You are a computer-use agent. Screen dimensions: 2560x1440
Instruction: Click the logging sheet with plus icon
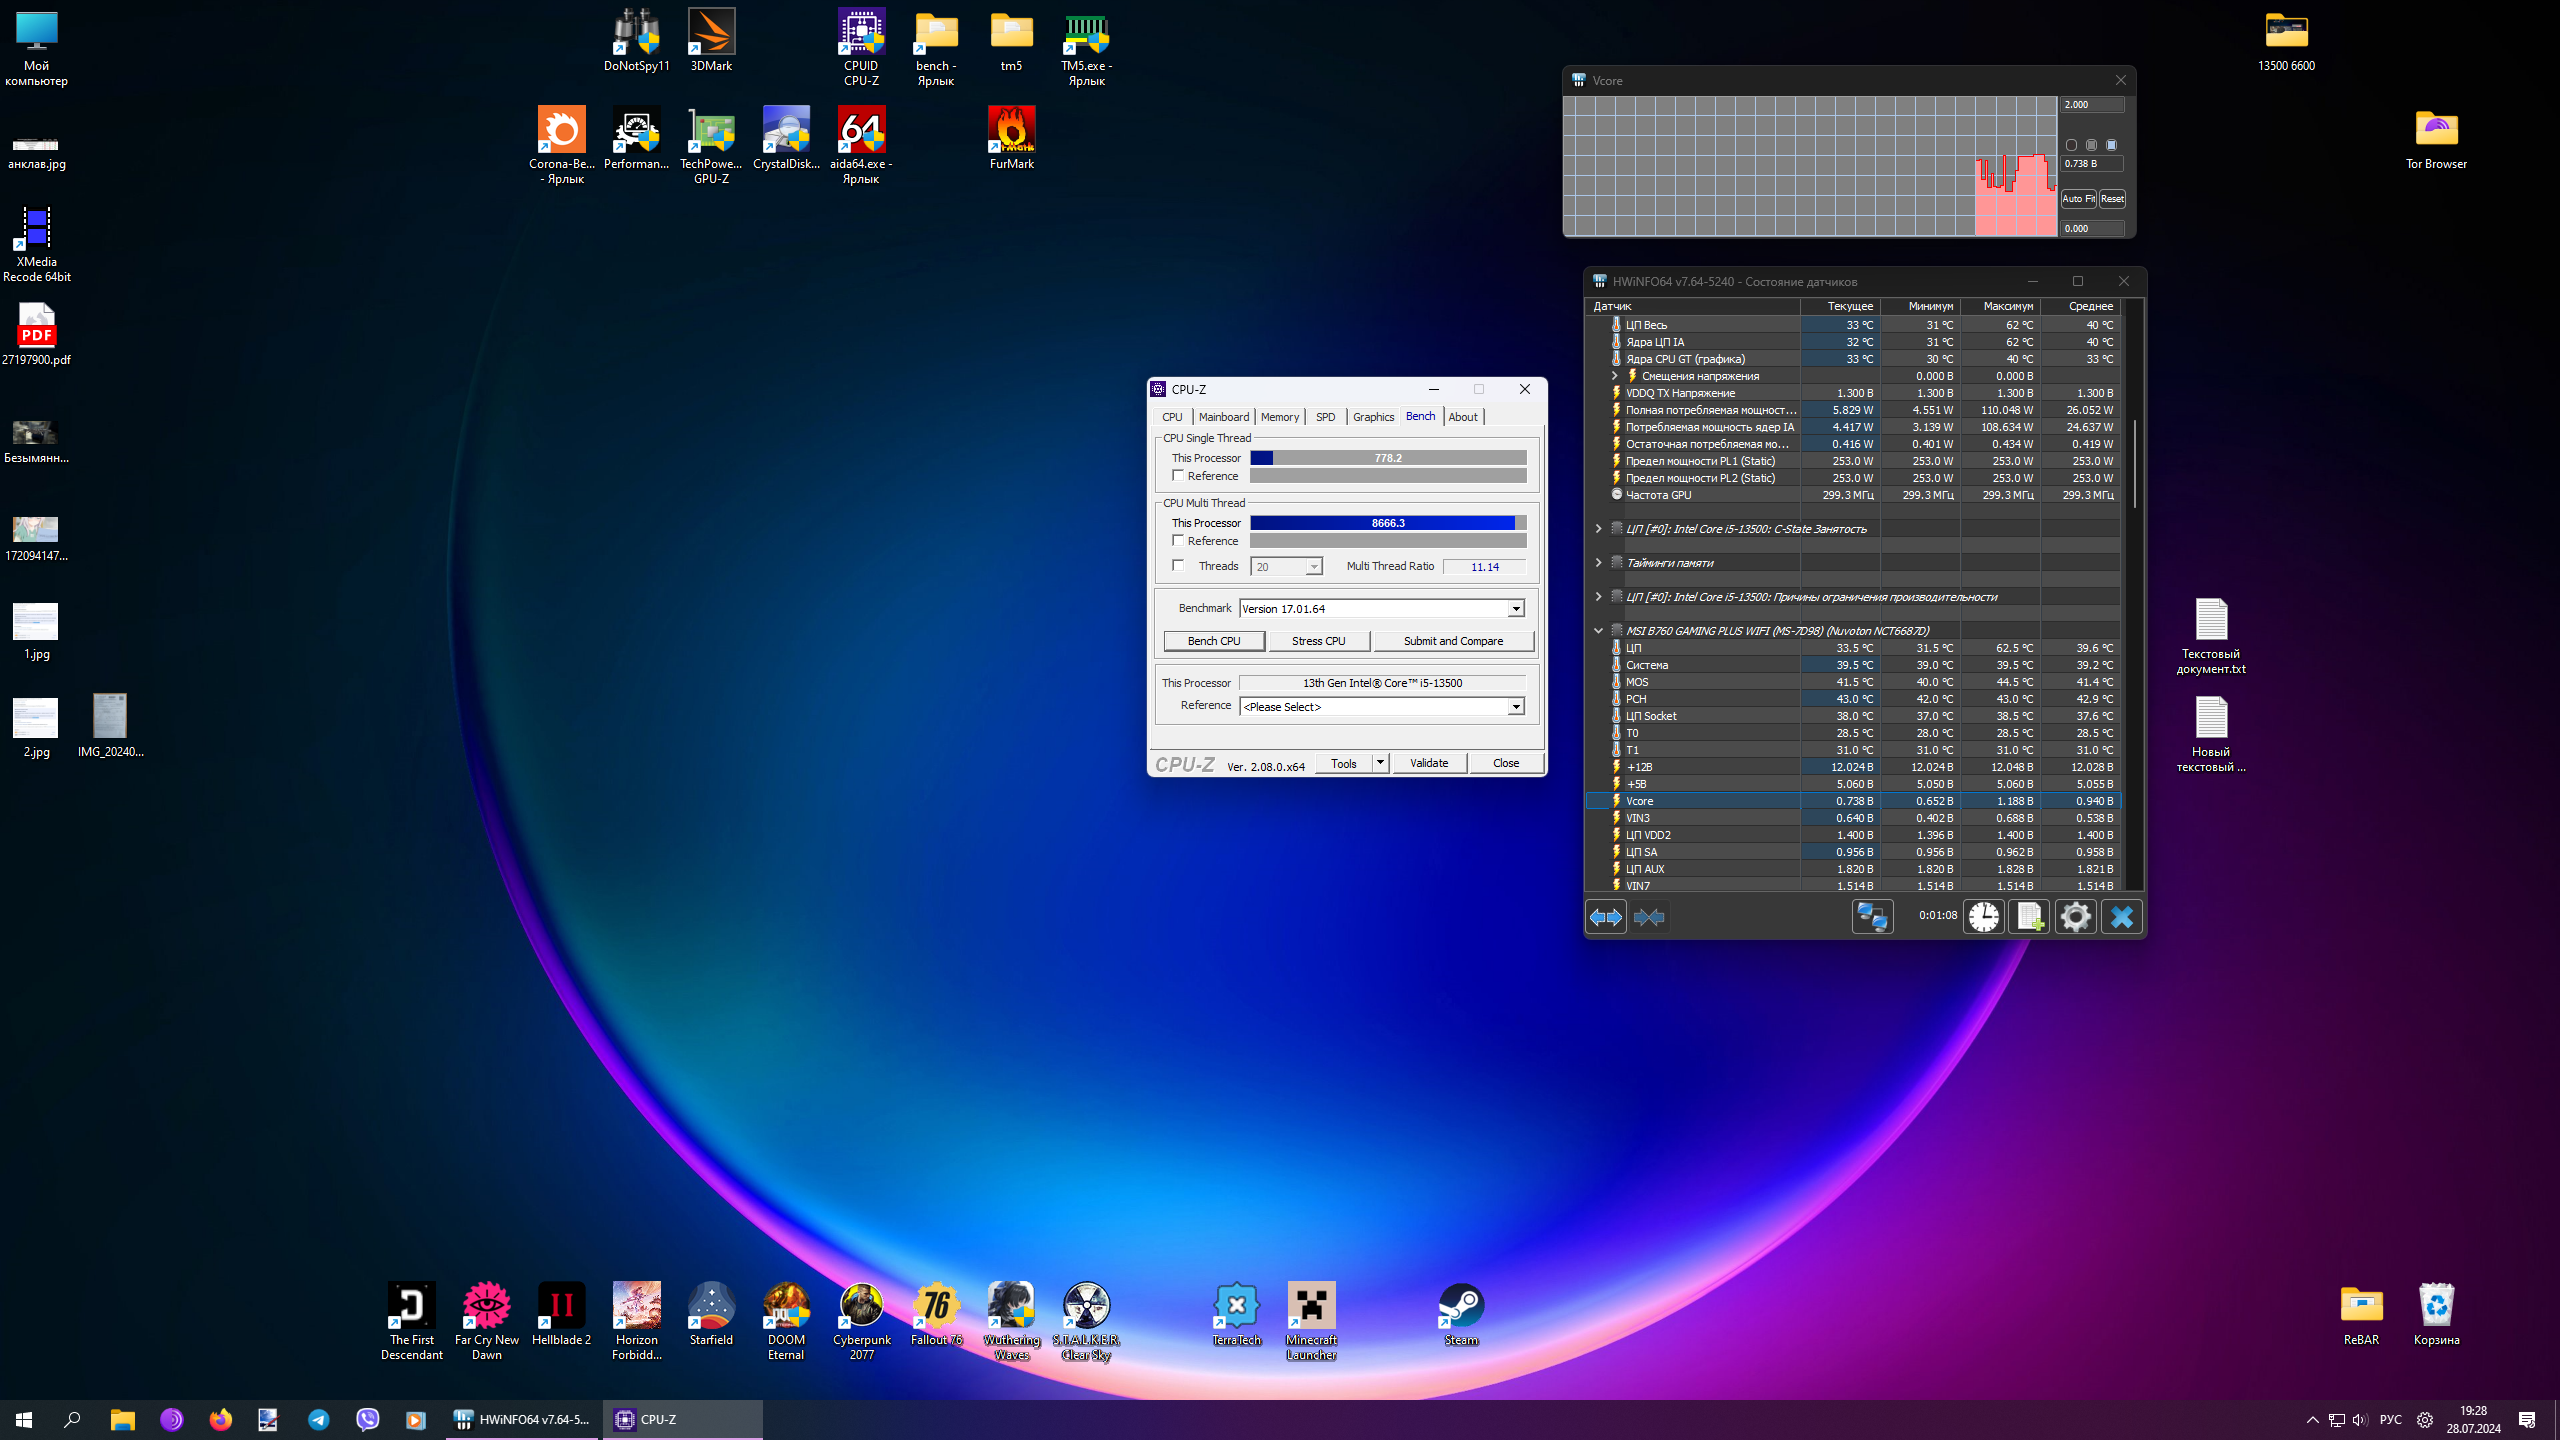coord(2030,917)
